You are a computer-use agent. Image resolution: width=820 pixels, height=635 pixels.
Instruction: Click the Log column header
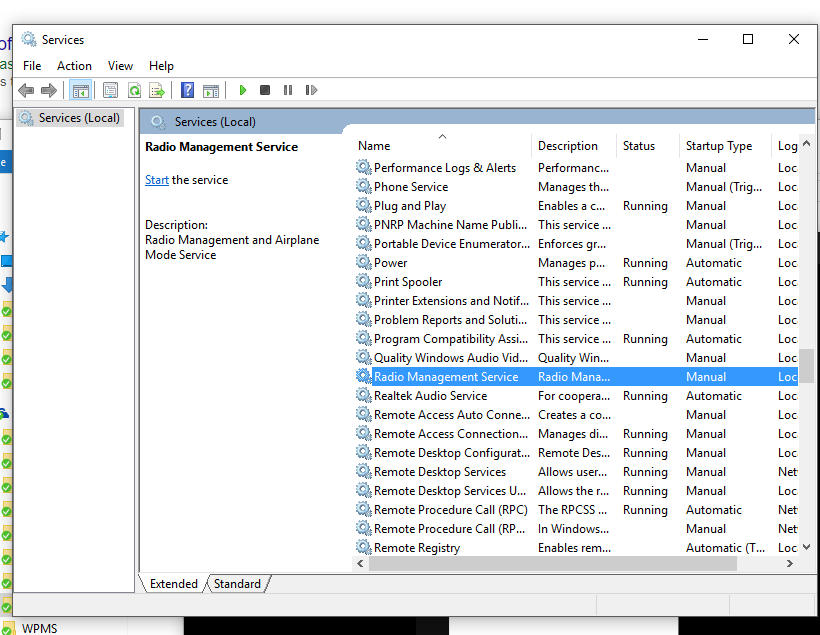click(x=785, y=146)
